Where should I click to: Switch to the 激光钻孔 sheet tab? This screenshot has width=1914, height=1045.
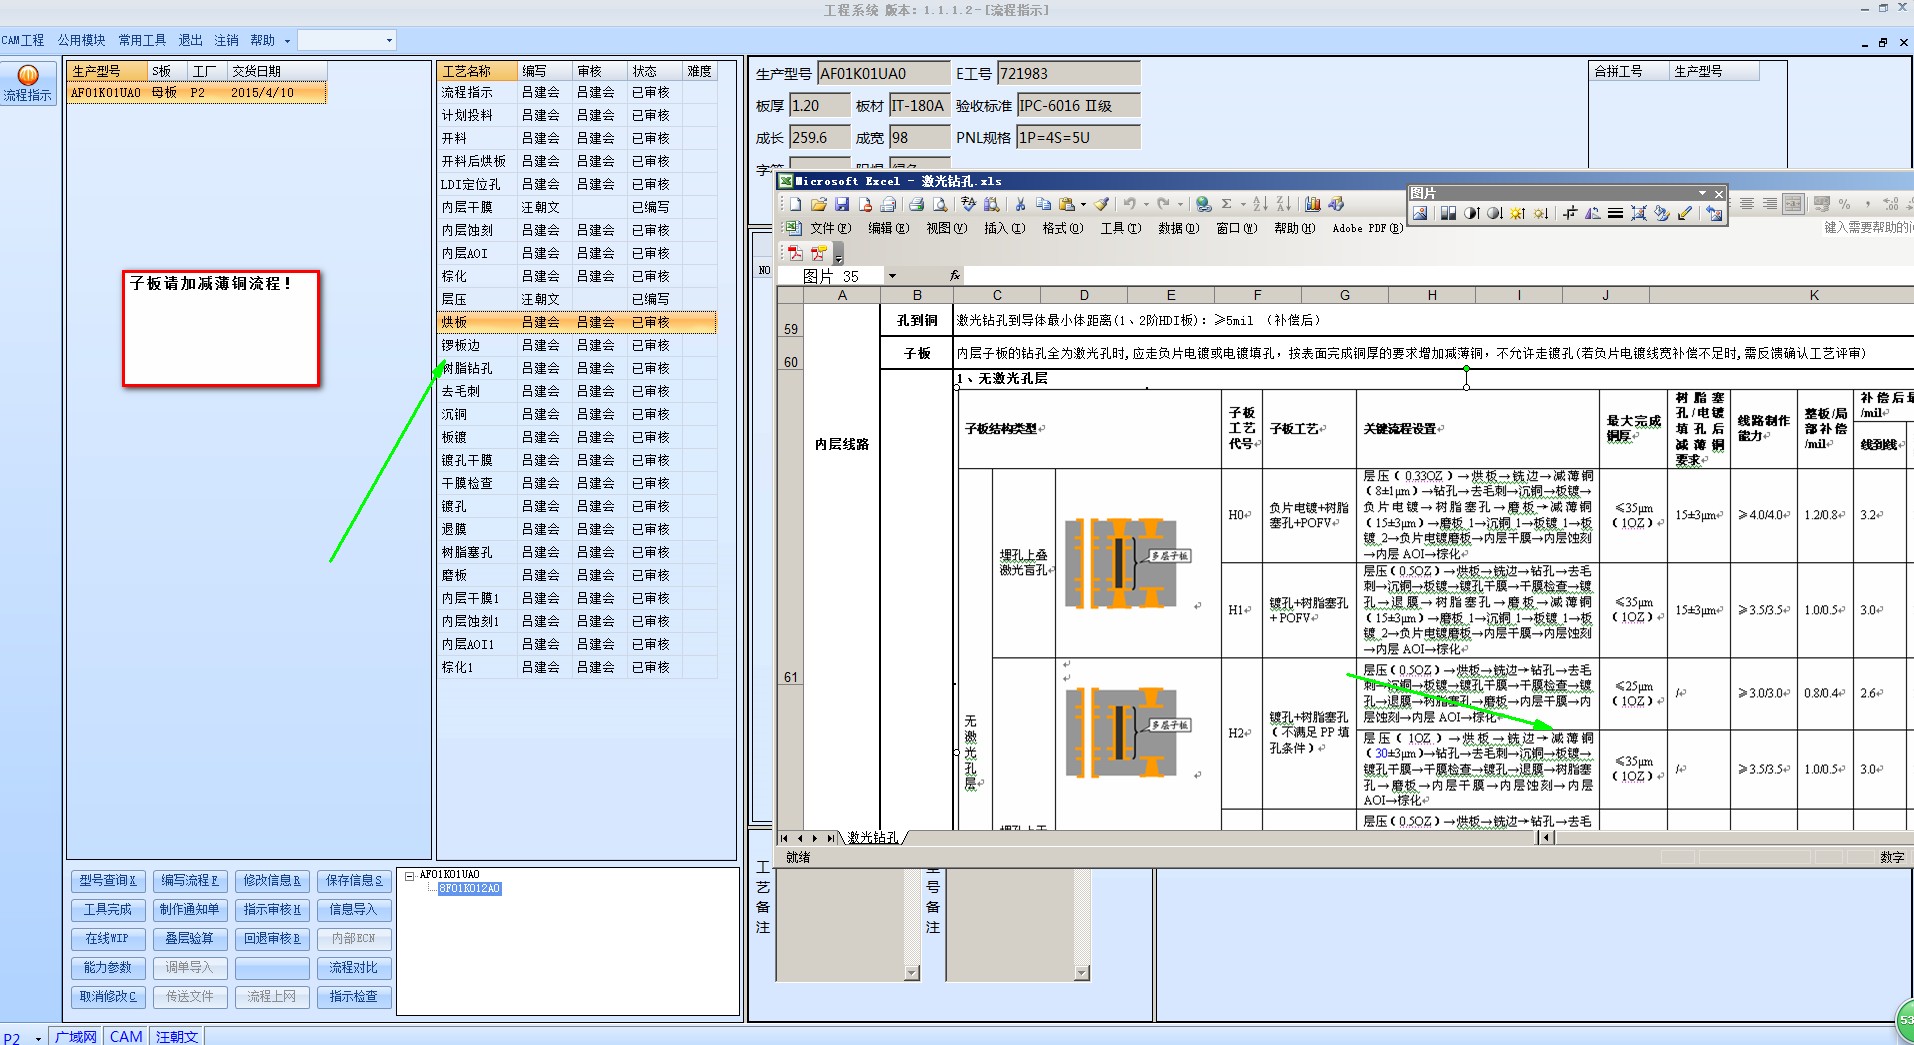pyautogui.click(x=873, y=838)
